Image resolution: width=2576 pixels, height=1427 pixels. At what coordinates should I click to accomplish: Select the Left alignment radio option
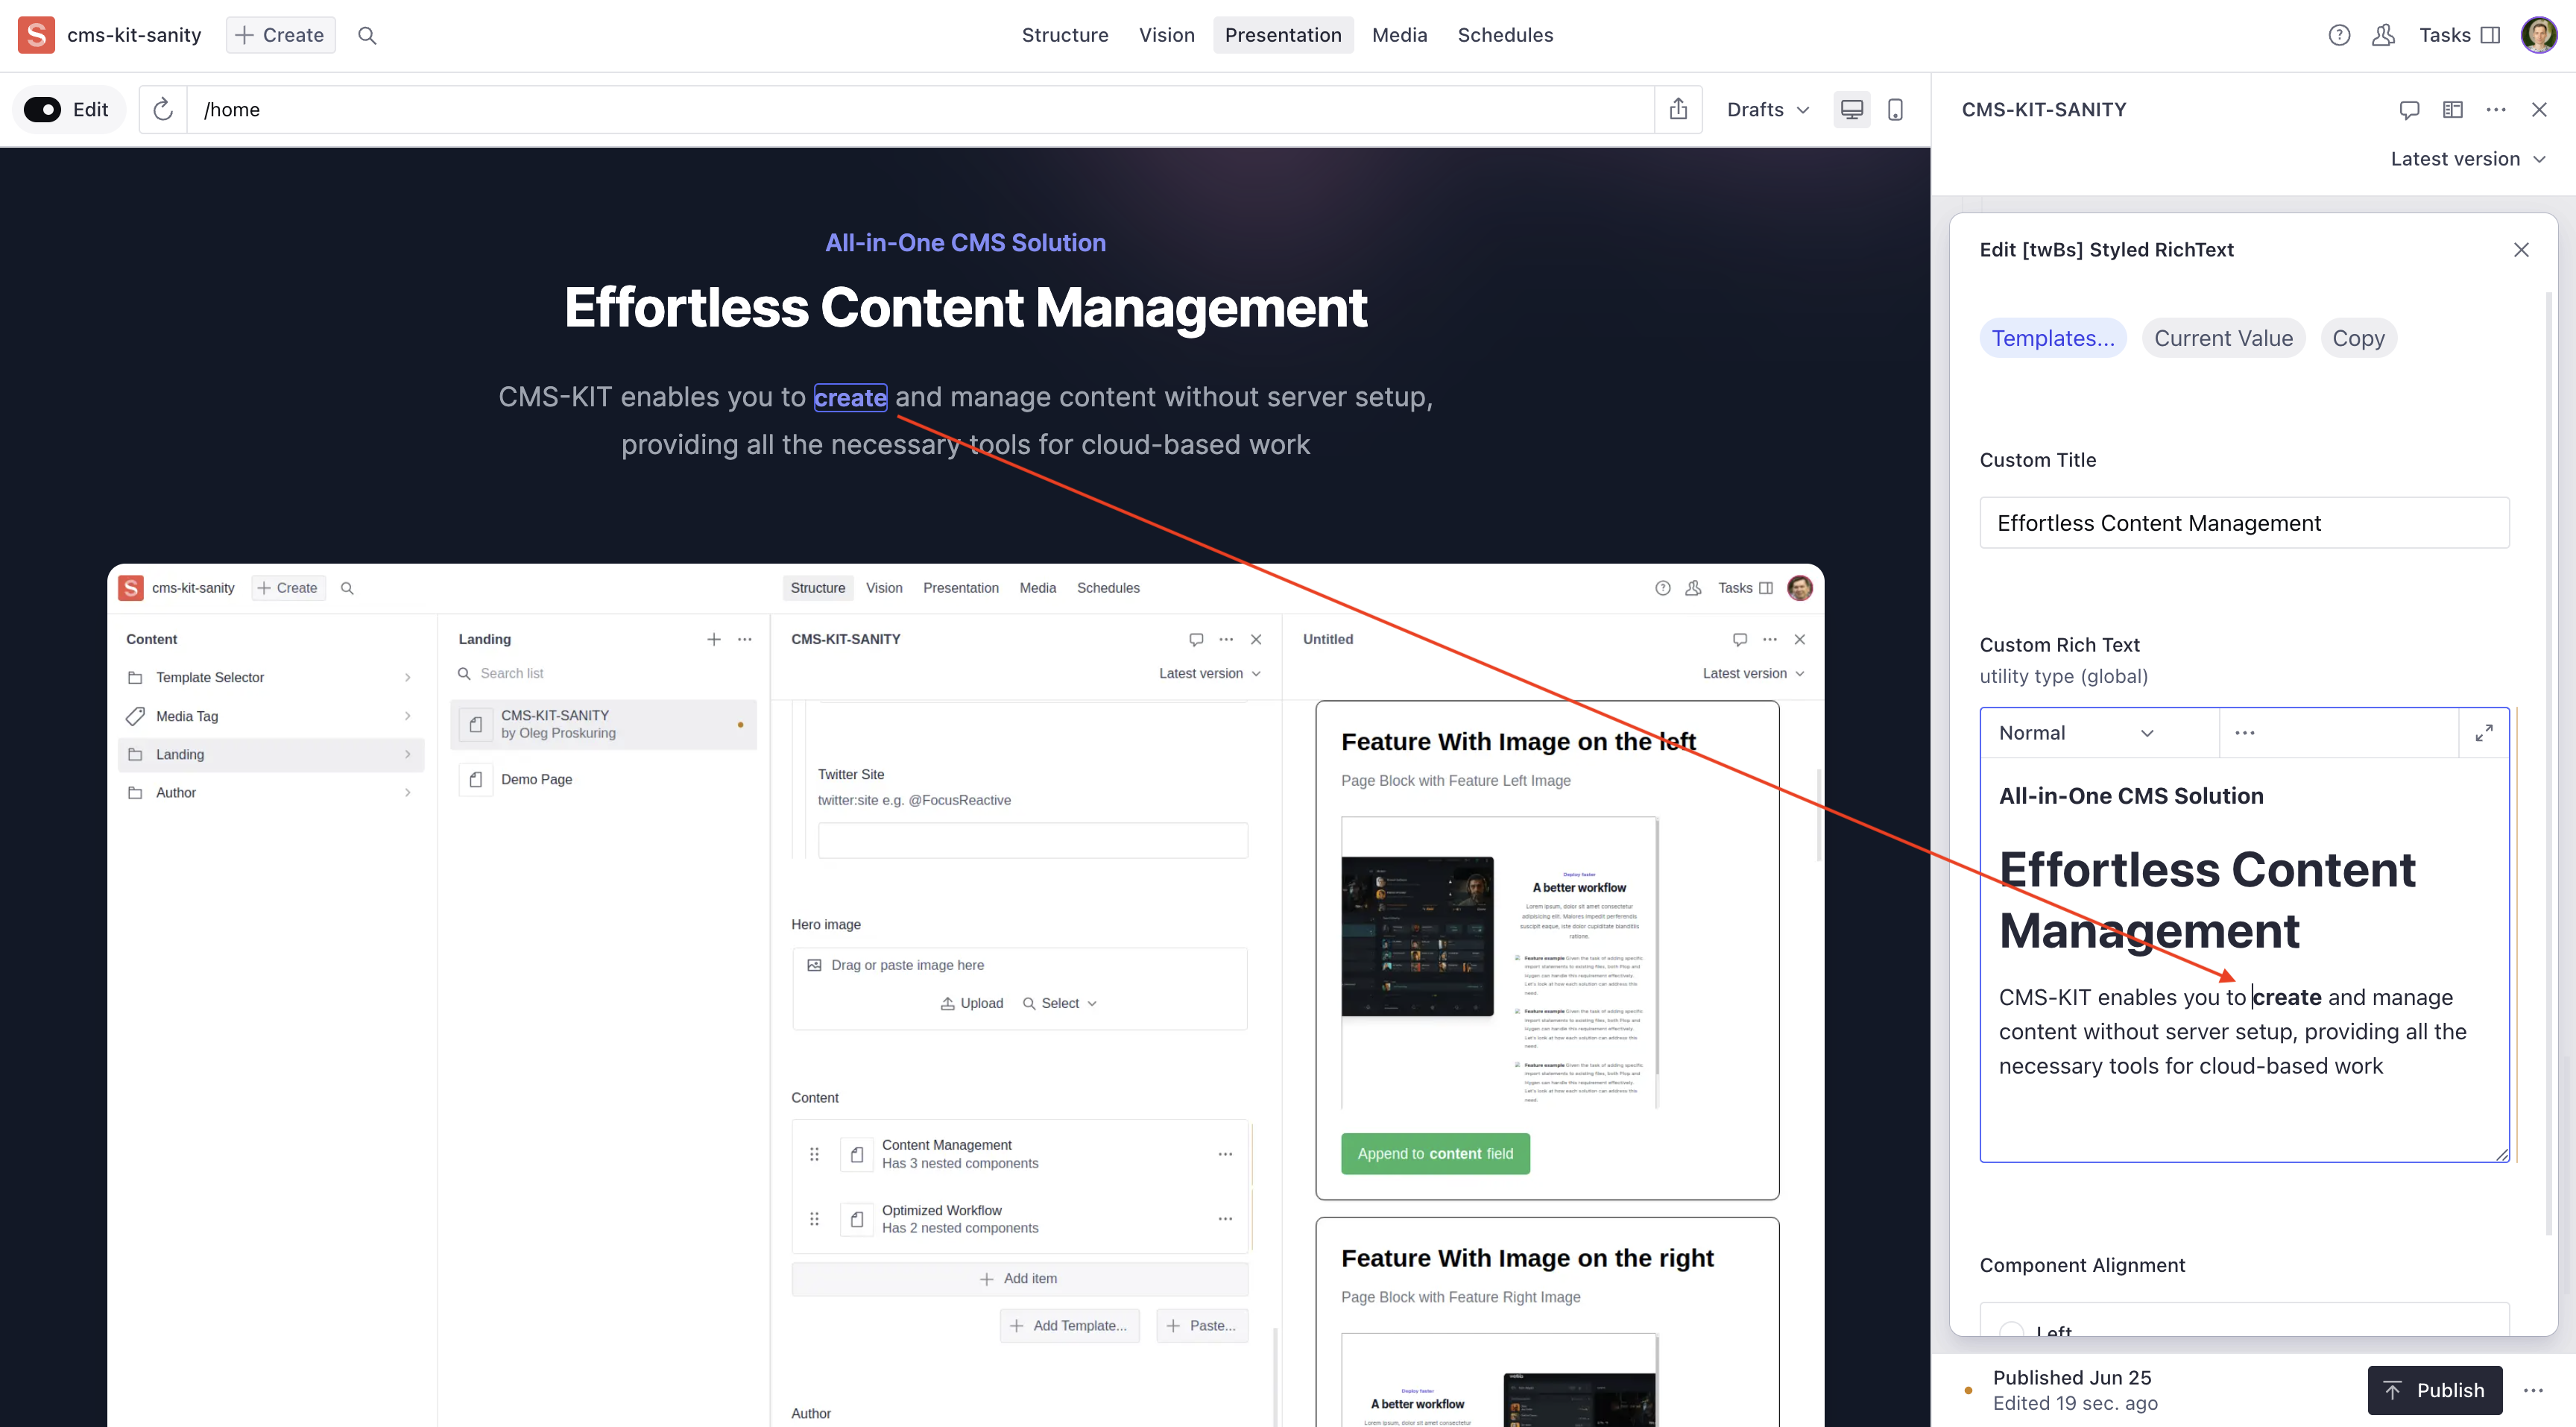(2011, 1331)
